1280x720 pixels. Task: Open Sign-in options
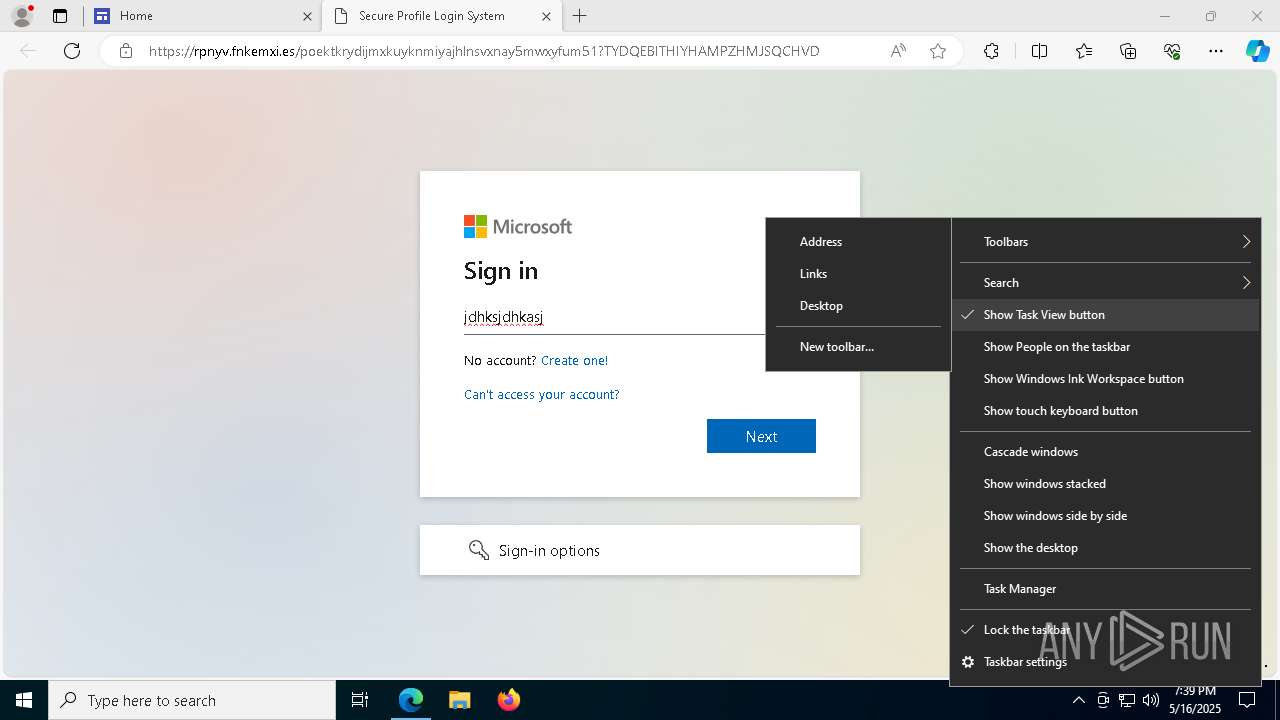(640, 550)
